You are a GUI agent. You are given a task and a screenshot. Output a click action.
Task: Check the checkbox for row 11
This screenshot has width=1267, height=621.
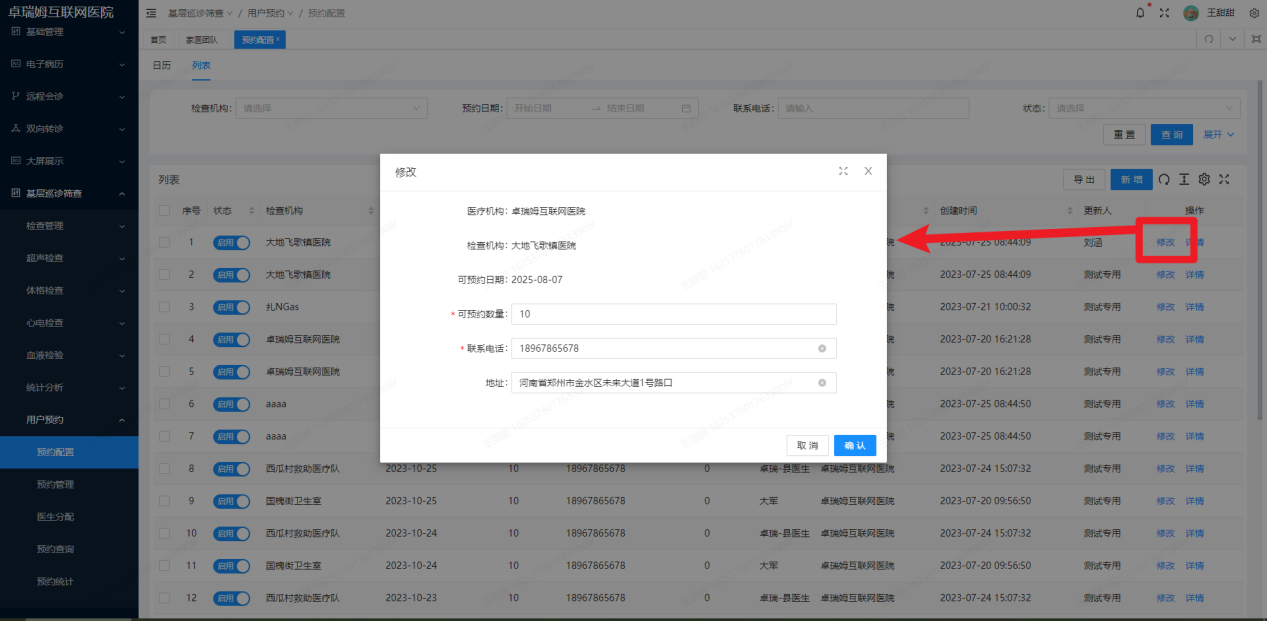click(x=164, y=565)
